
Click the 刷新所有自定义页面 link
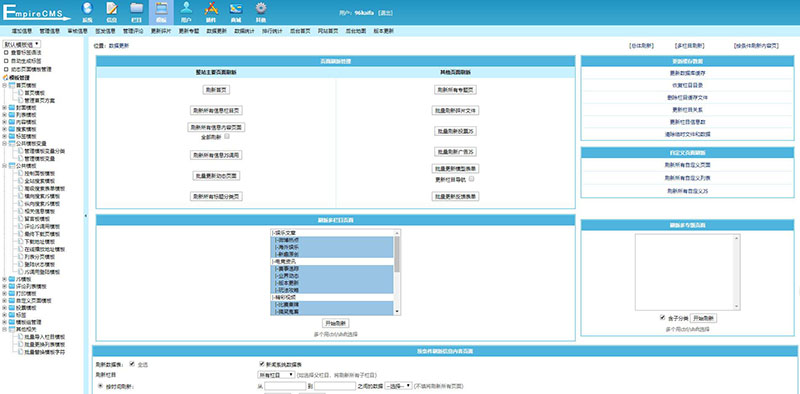pos(687,165)
